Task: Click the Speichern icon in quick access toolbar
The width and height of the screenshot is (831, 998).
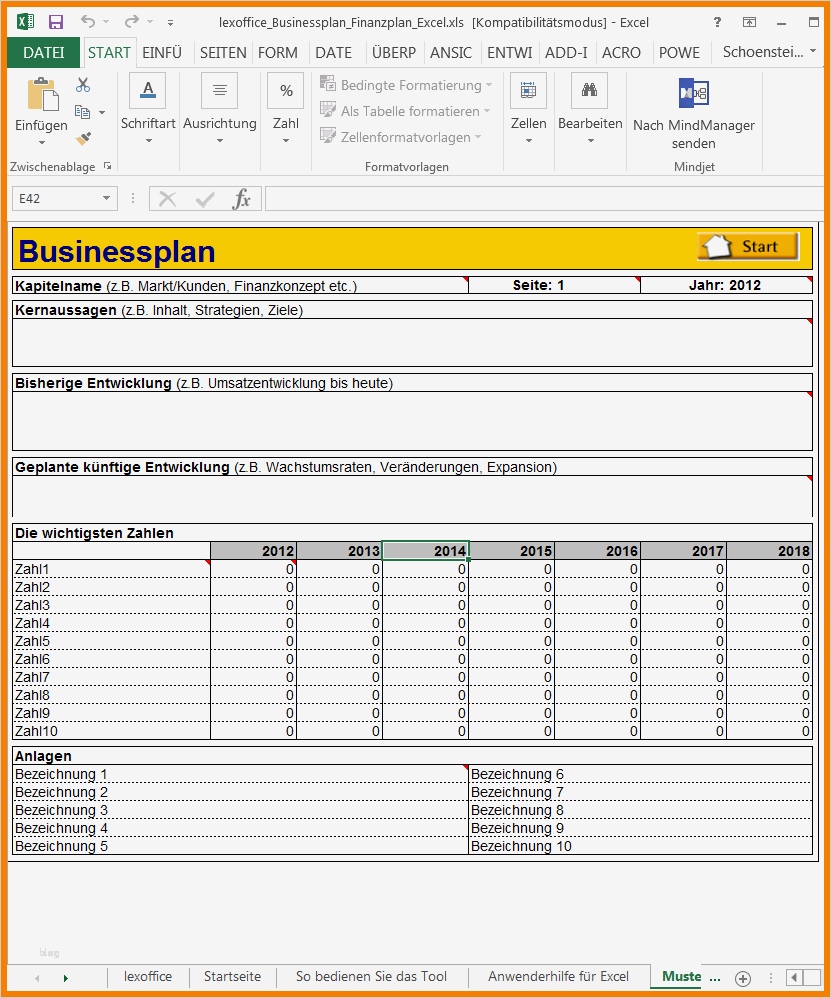Action: (54, 22)
